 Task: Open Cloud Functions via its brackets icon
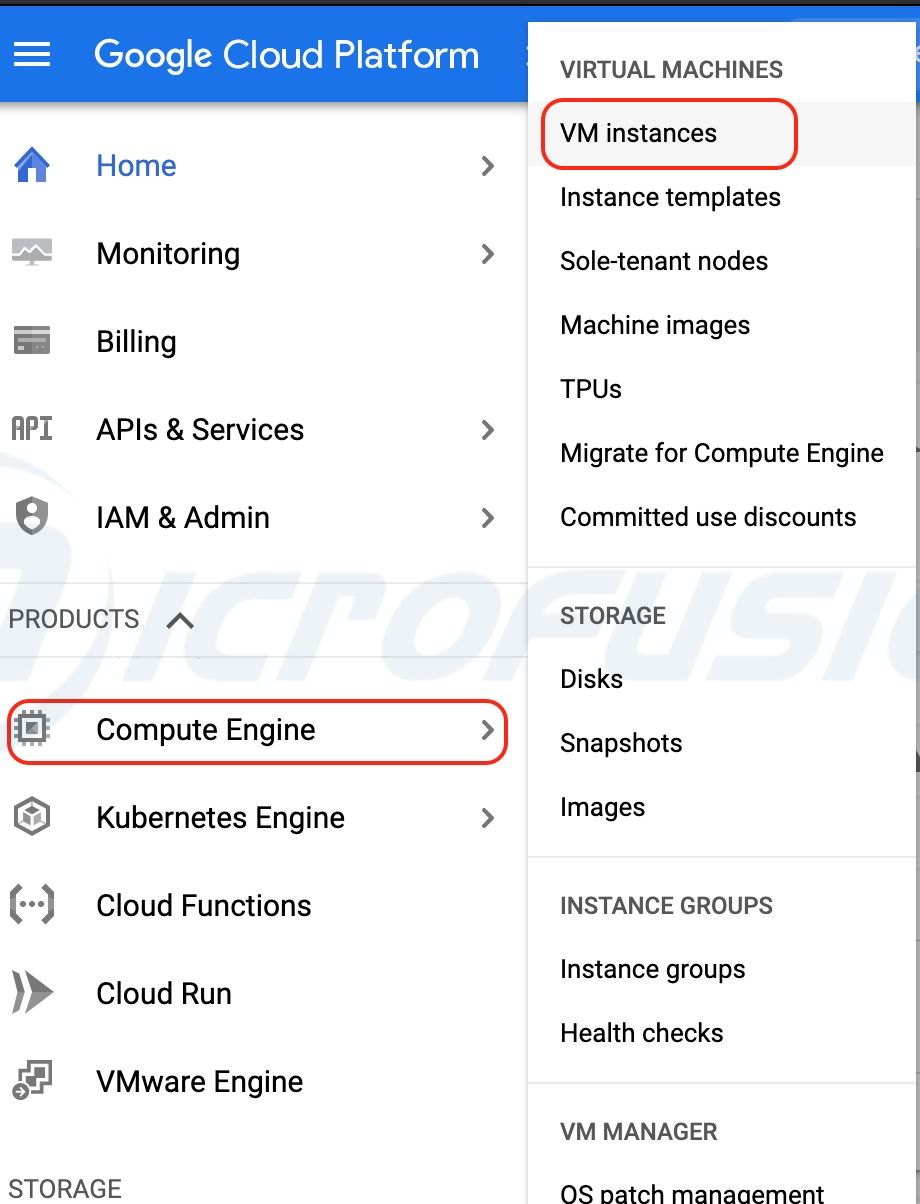(x=34, y=905)
